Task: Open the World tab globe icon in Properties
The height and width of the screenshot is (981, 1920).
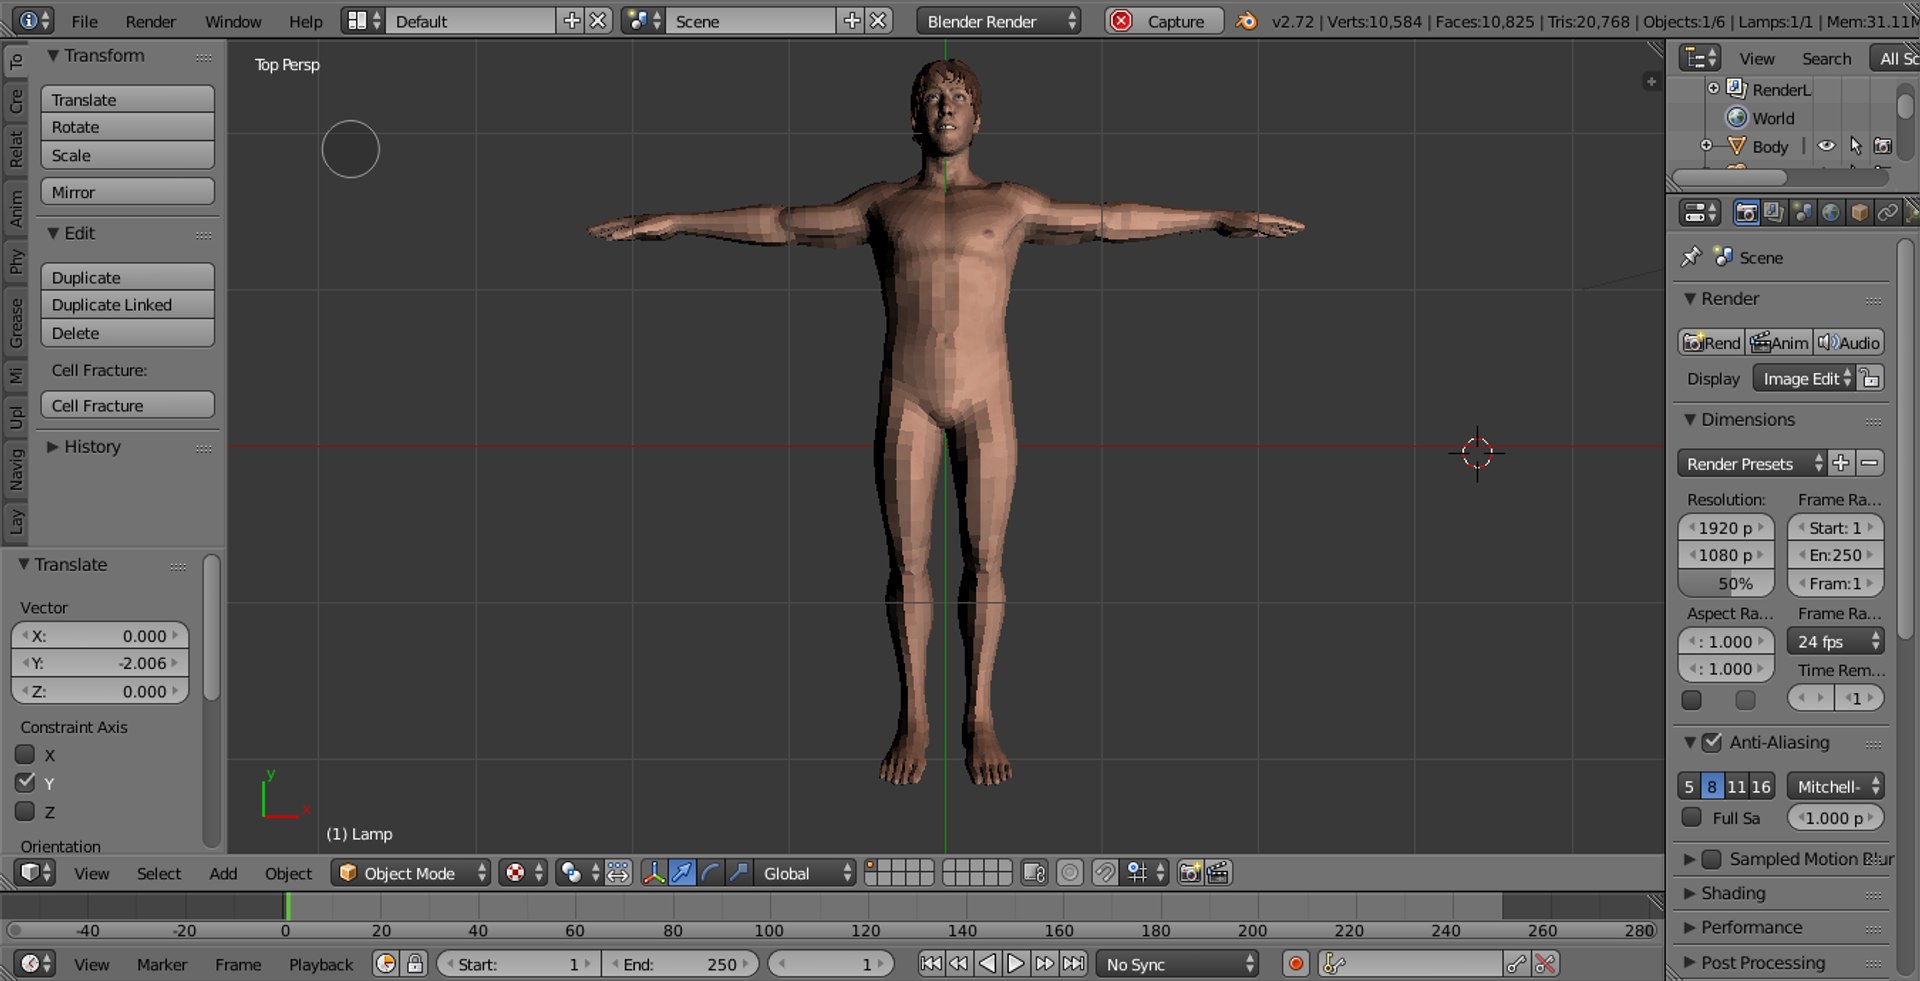Action: click(x=1831, y=213)
